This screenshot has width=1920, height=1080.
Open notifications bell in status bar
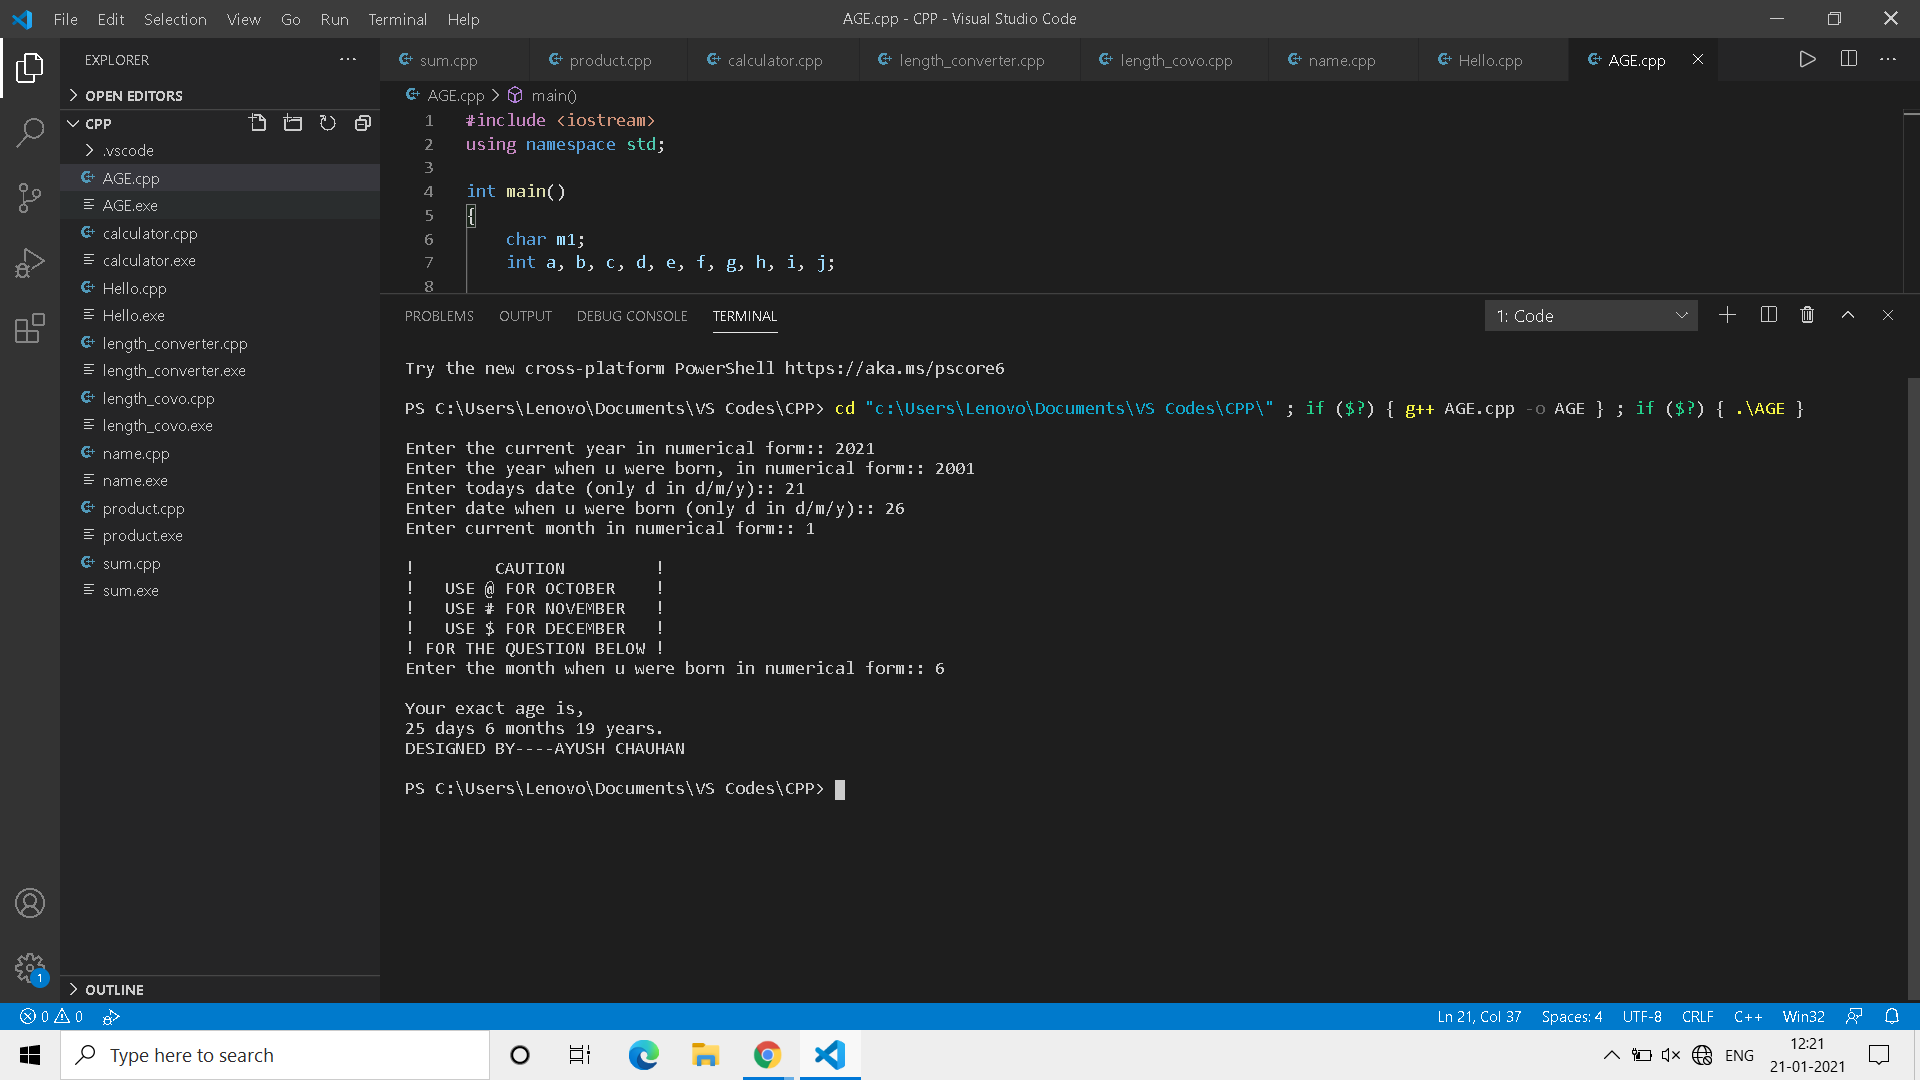click(1892, 1016)
